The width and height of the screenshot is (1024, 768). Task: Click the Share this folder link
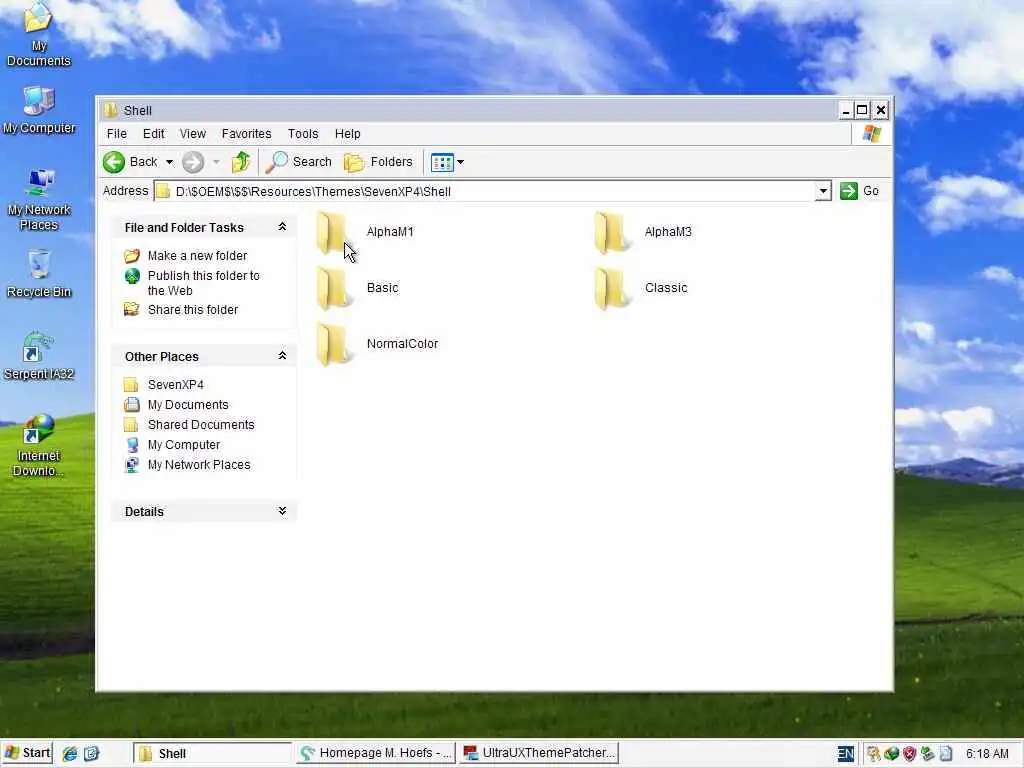[x=193, y=310]
